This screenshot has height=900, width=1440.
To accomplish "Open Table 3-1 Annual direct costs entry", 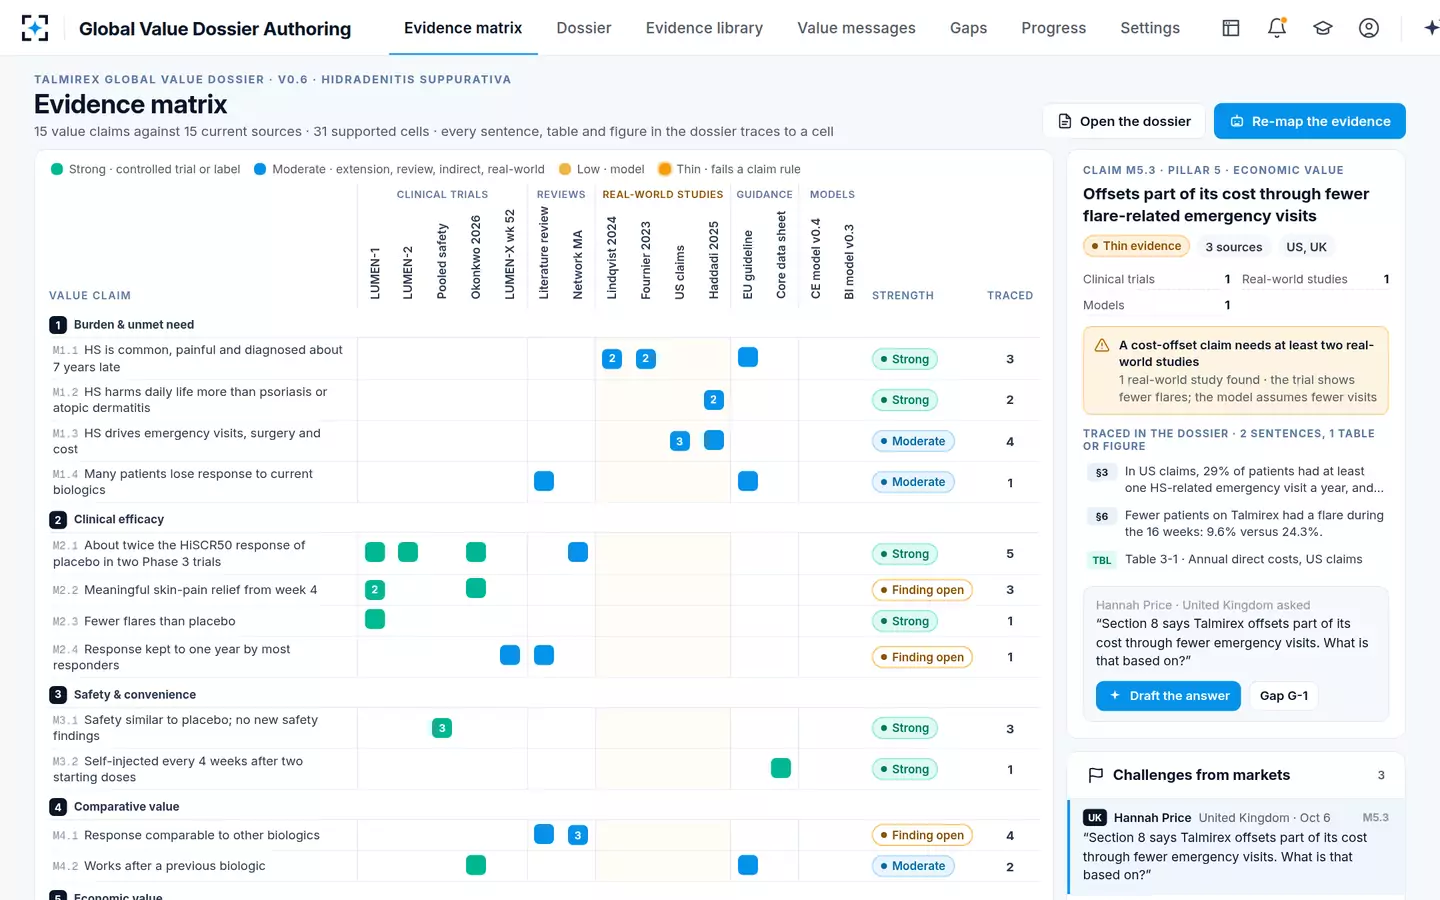I will pyautogui.click(x=1236, y=560).
